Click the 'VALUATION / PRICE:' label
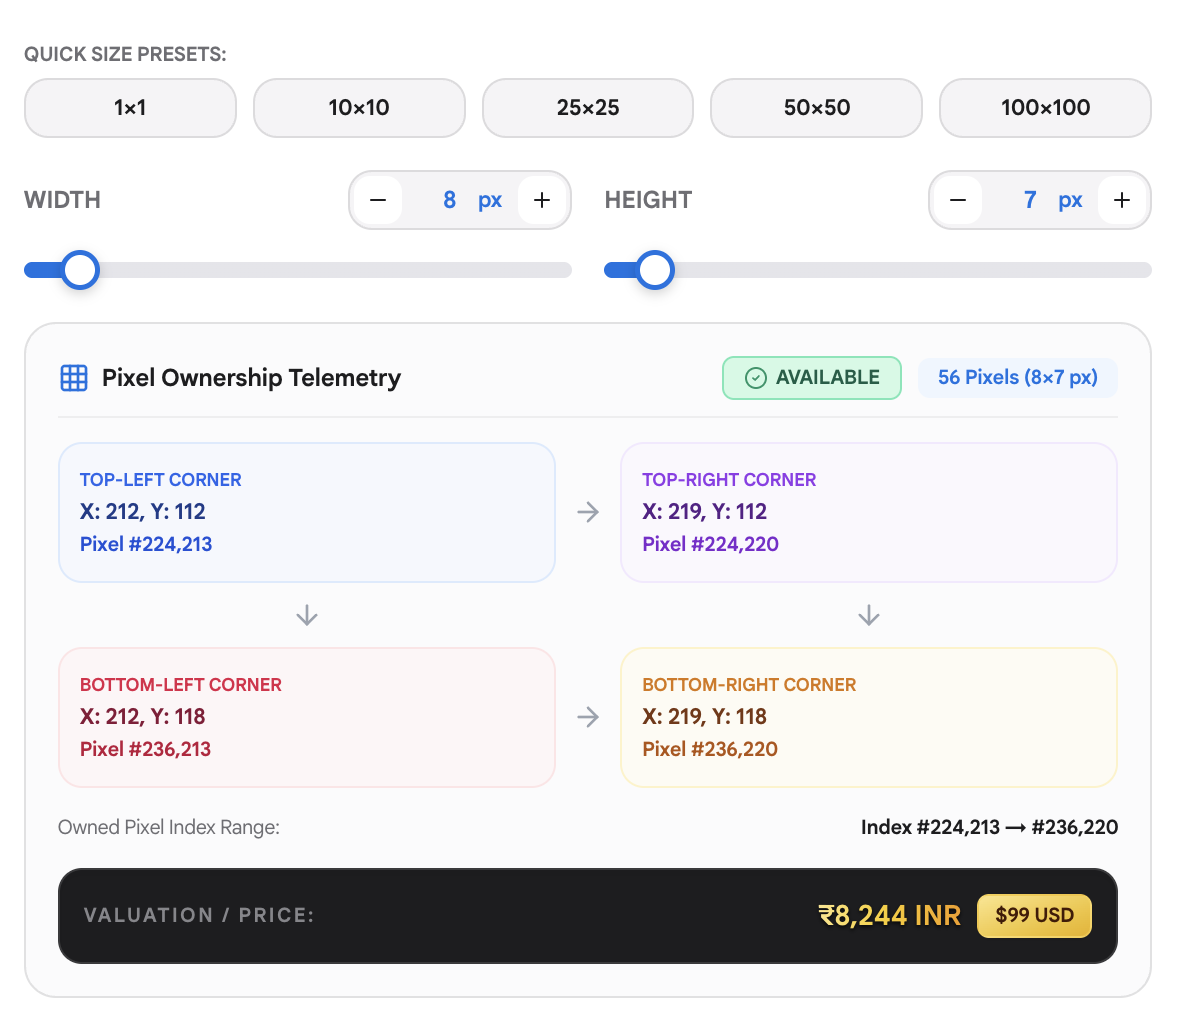This screenshot has width=1180, height=1018. click(199, 916)
